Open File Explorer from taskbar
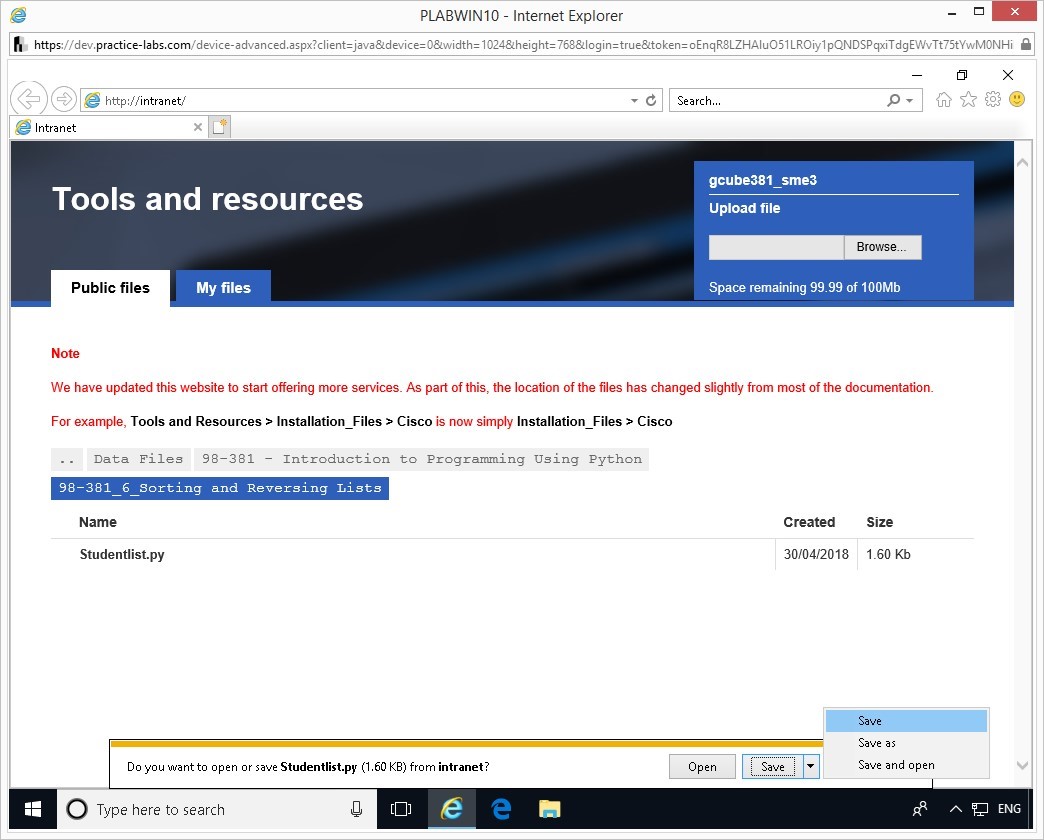 point(548,809)
